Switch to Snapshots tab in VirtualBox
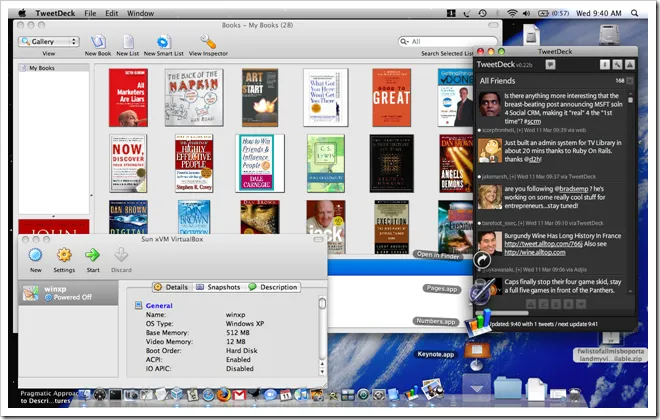The width and height of the screenshot is (660, 420). point(218,287)
